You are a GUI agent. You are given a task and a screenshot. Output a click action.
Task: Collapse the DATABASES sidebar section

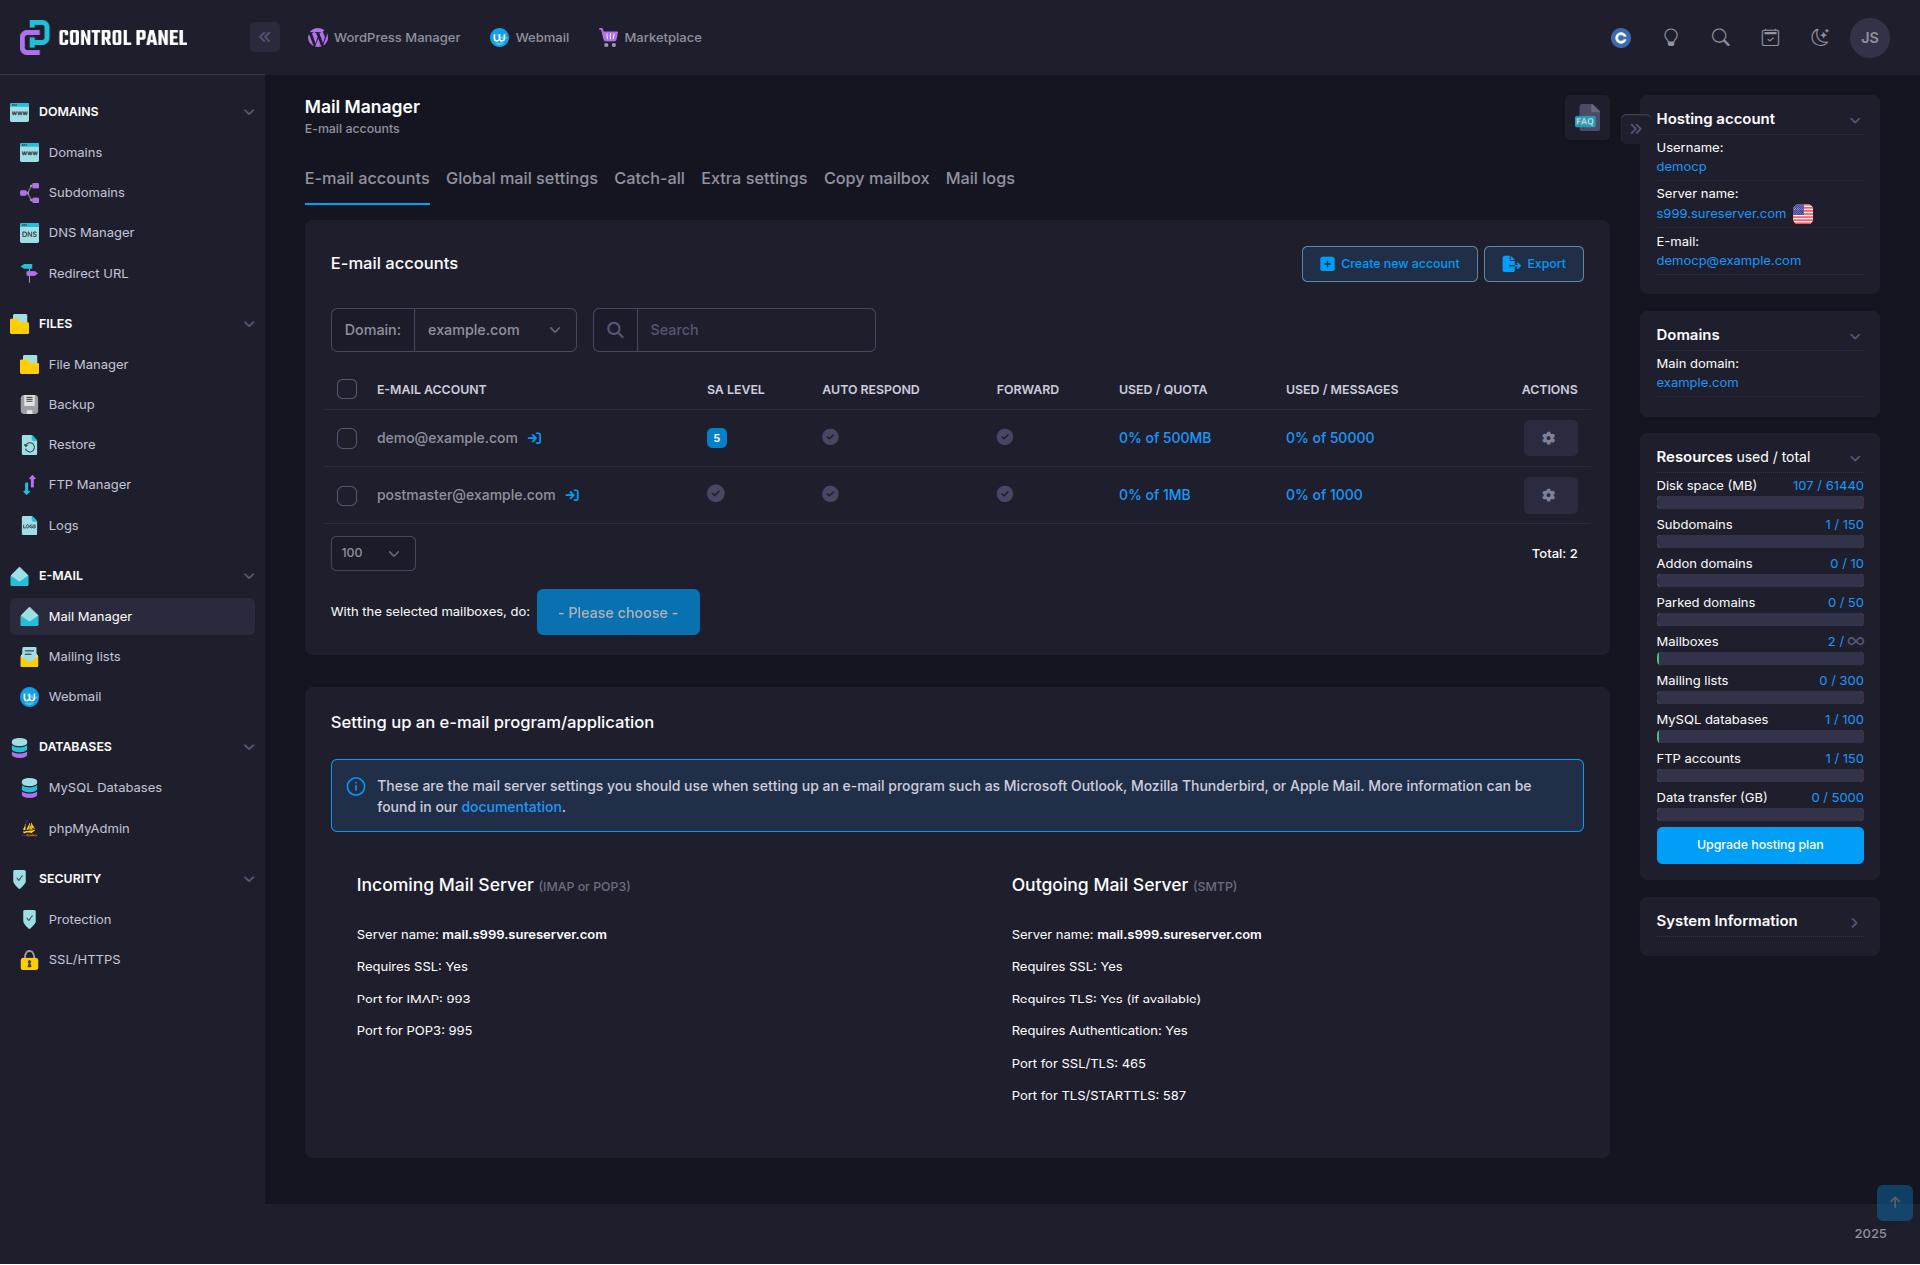(249, 747)
